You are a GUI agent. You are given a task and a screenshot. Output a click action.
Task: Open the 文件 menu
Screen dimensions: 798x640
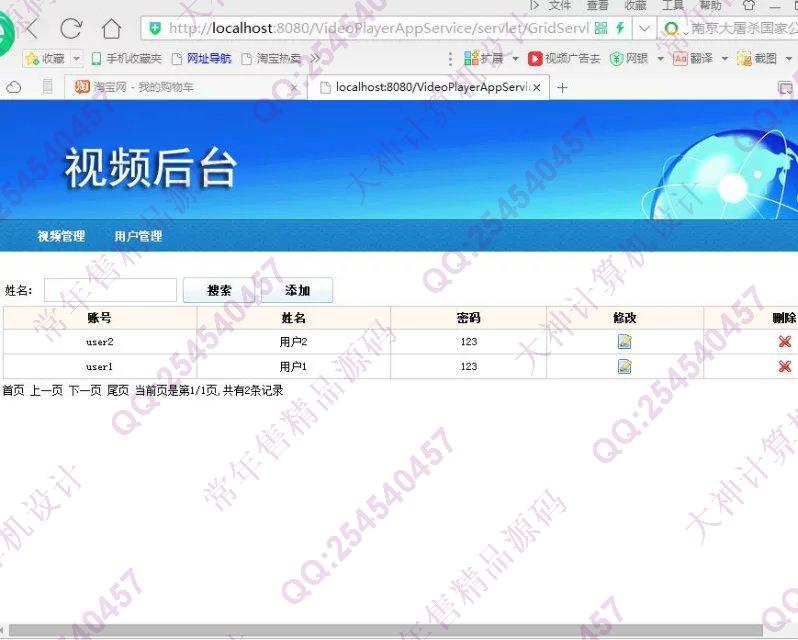pyautogui.click(x=560, y=5)
